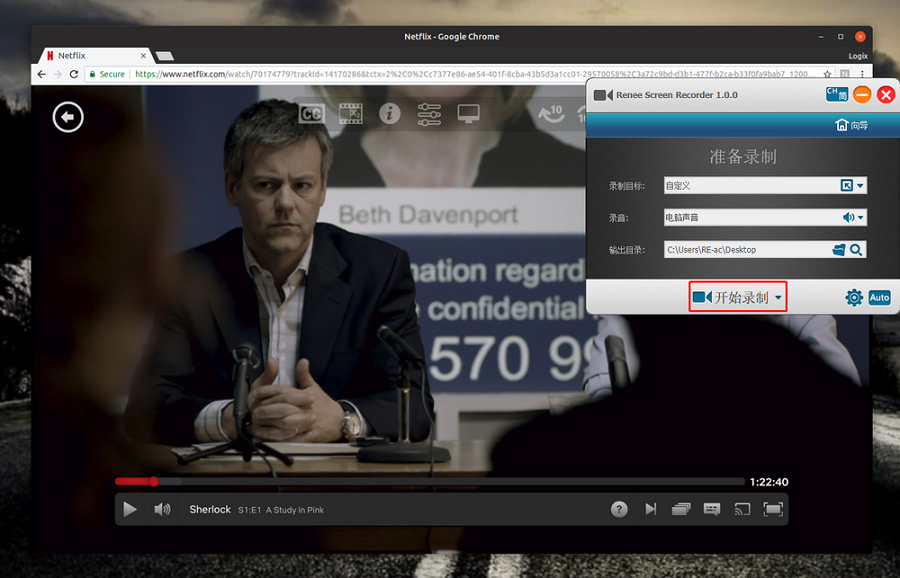Click the playback progress bar track
This screenshot has height=578, width=900.
tap(429, 482)
